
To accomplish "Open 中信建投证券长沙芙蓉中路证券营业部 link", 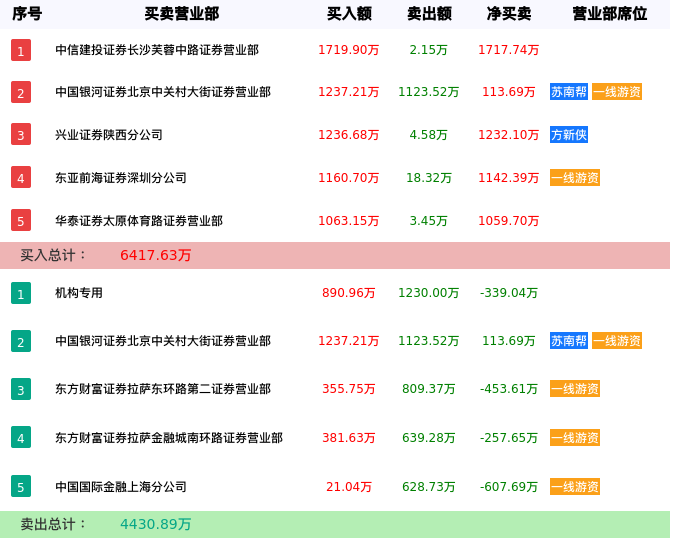I will [x=157, y=50].
